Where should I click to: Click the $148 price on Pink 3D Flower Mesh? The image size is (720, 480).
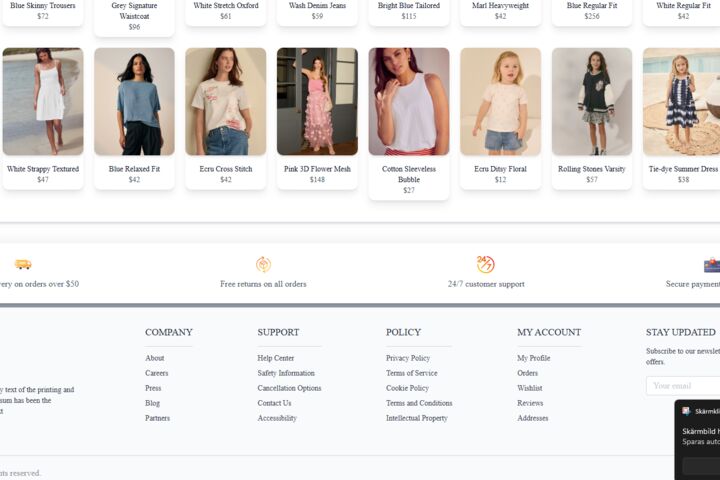point(317,180)
